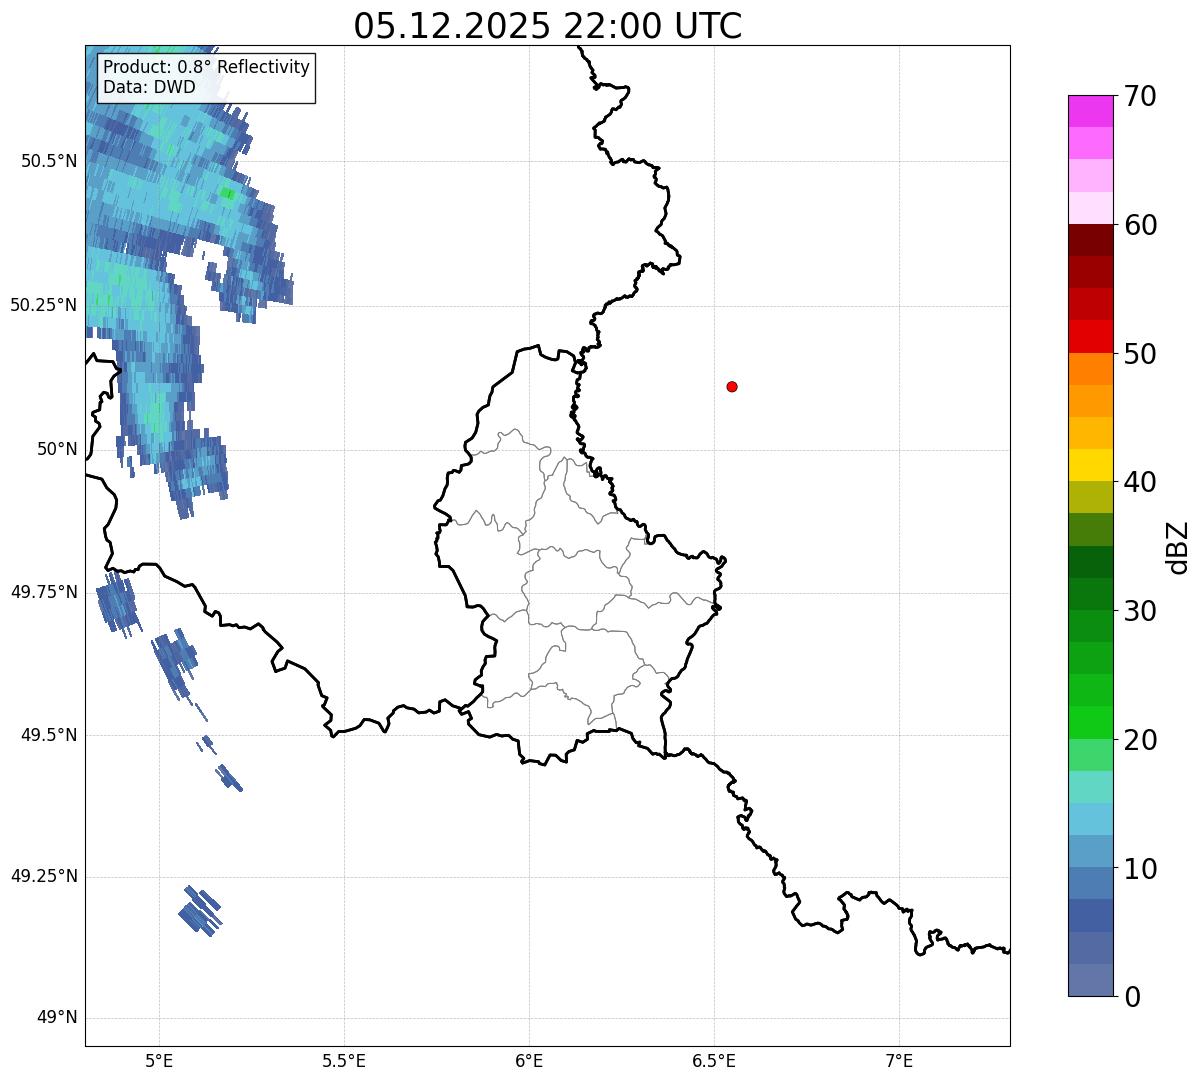1202x1081 pixels.
Task: Click the 7°E longitude label
Action: point(900,1060)
